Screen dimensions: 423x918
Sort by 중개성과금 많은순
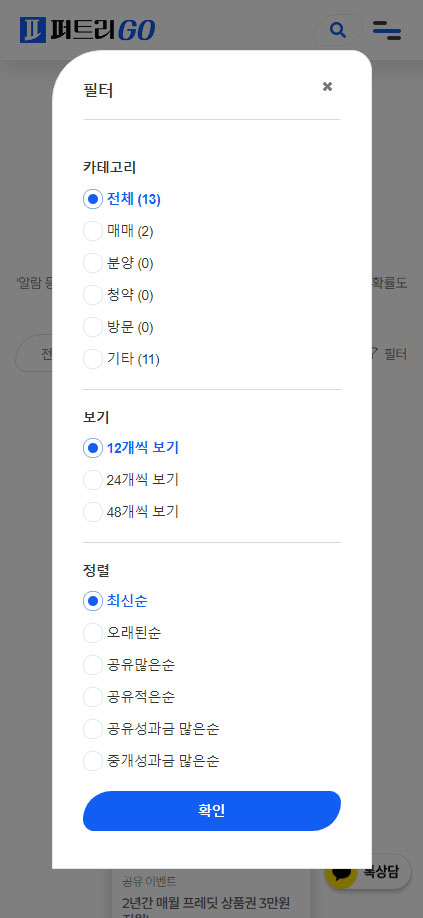152,761
